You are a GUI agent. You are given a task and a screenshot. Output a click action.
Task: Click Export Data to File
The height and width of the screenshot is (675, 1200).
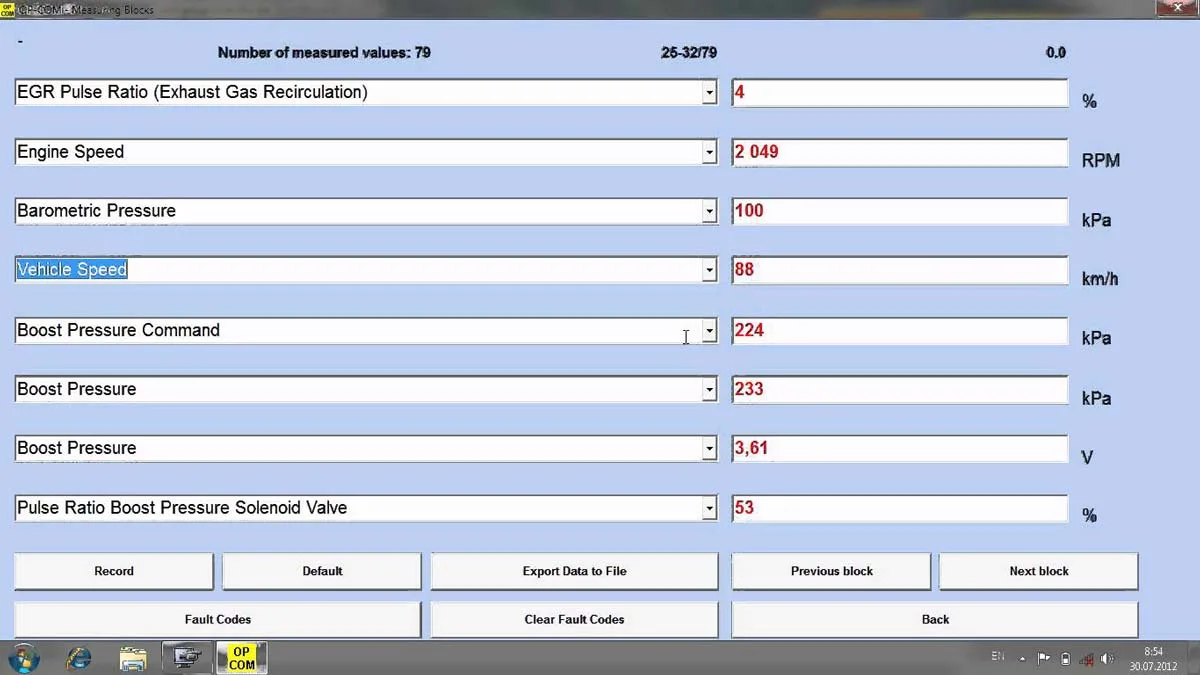point(574,571)
